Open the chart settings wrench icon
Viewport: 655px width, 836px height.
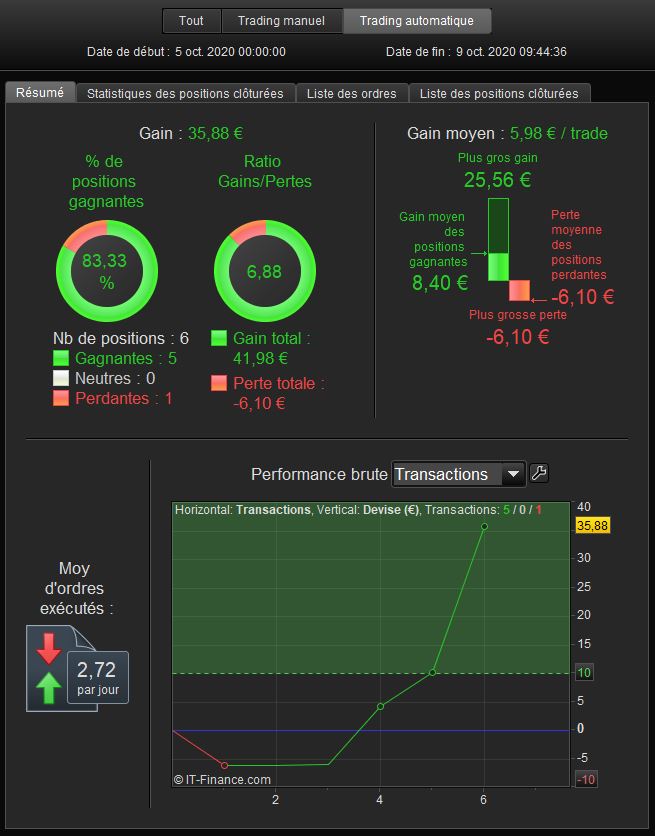click(538, 473)
